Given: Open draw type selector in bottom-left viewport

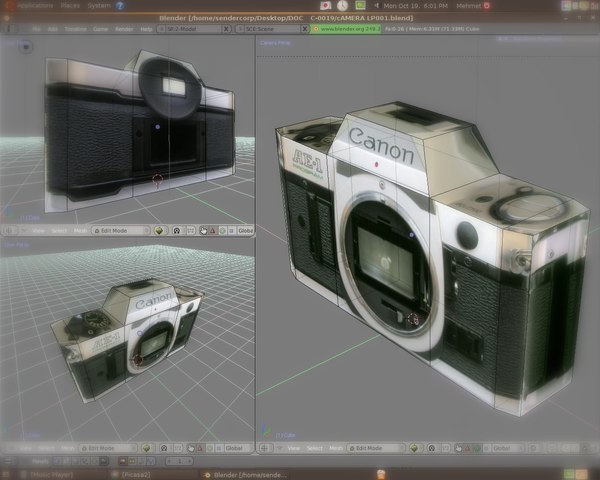Looking at the screenshot, I should (x=147, y=448).
